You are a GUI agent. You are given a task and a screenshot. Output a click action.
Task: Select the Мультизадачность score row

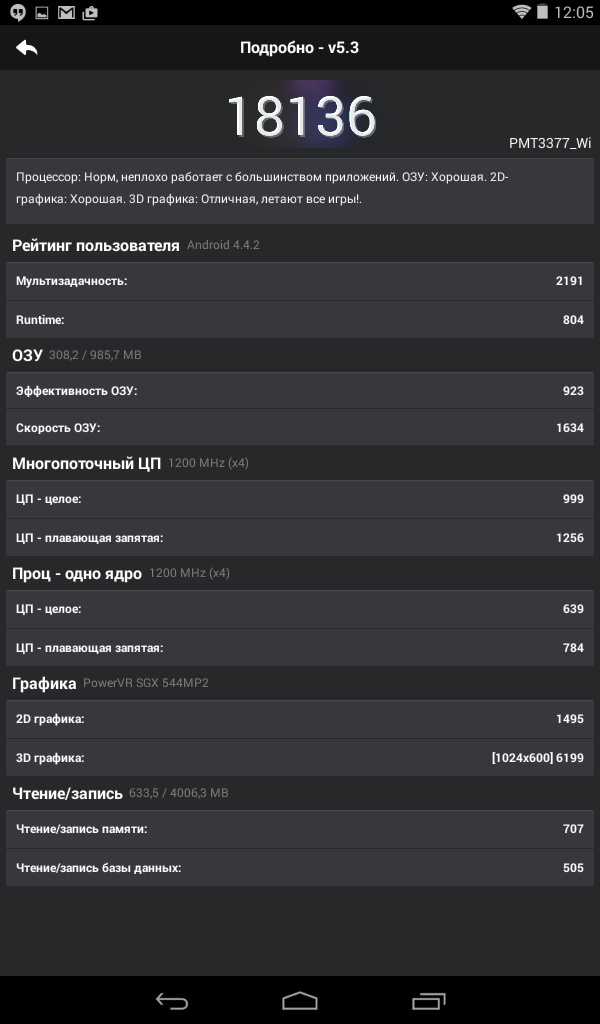point(300,281)
